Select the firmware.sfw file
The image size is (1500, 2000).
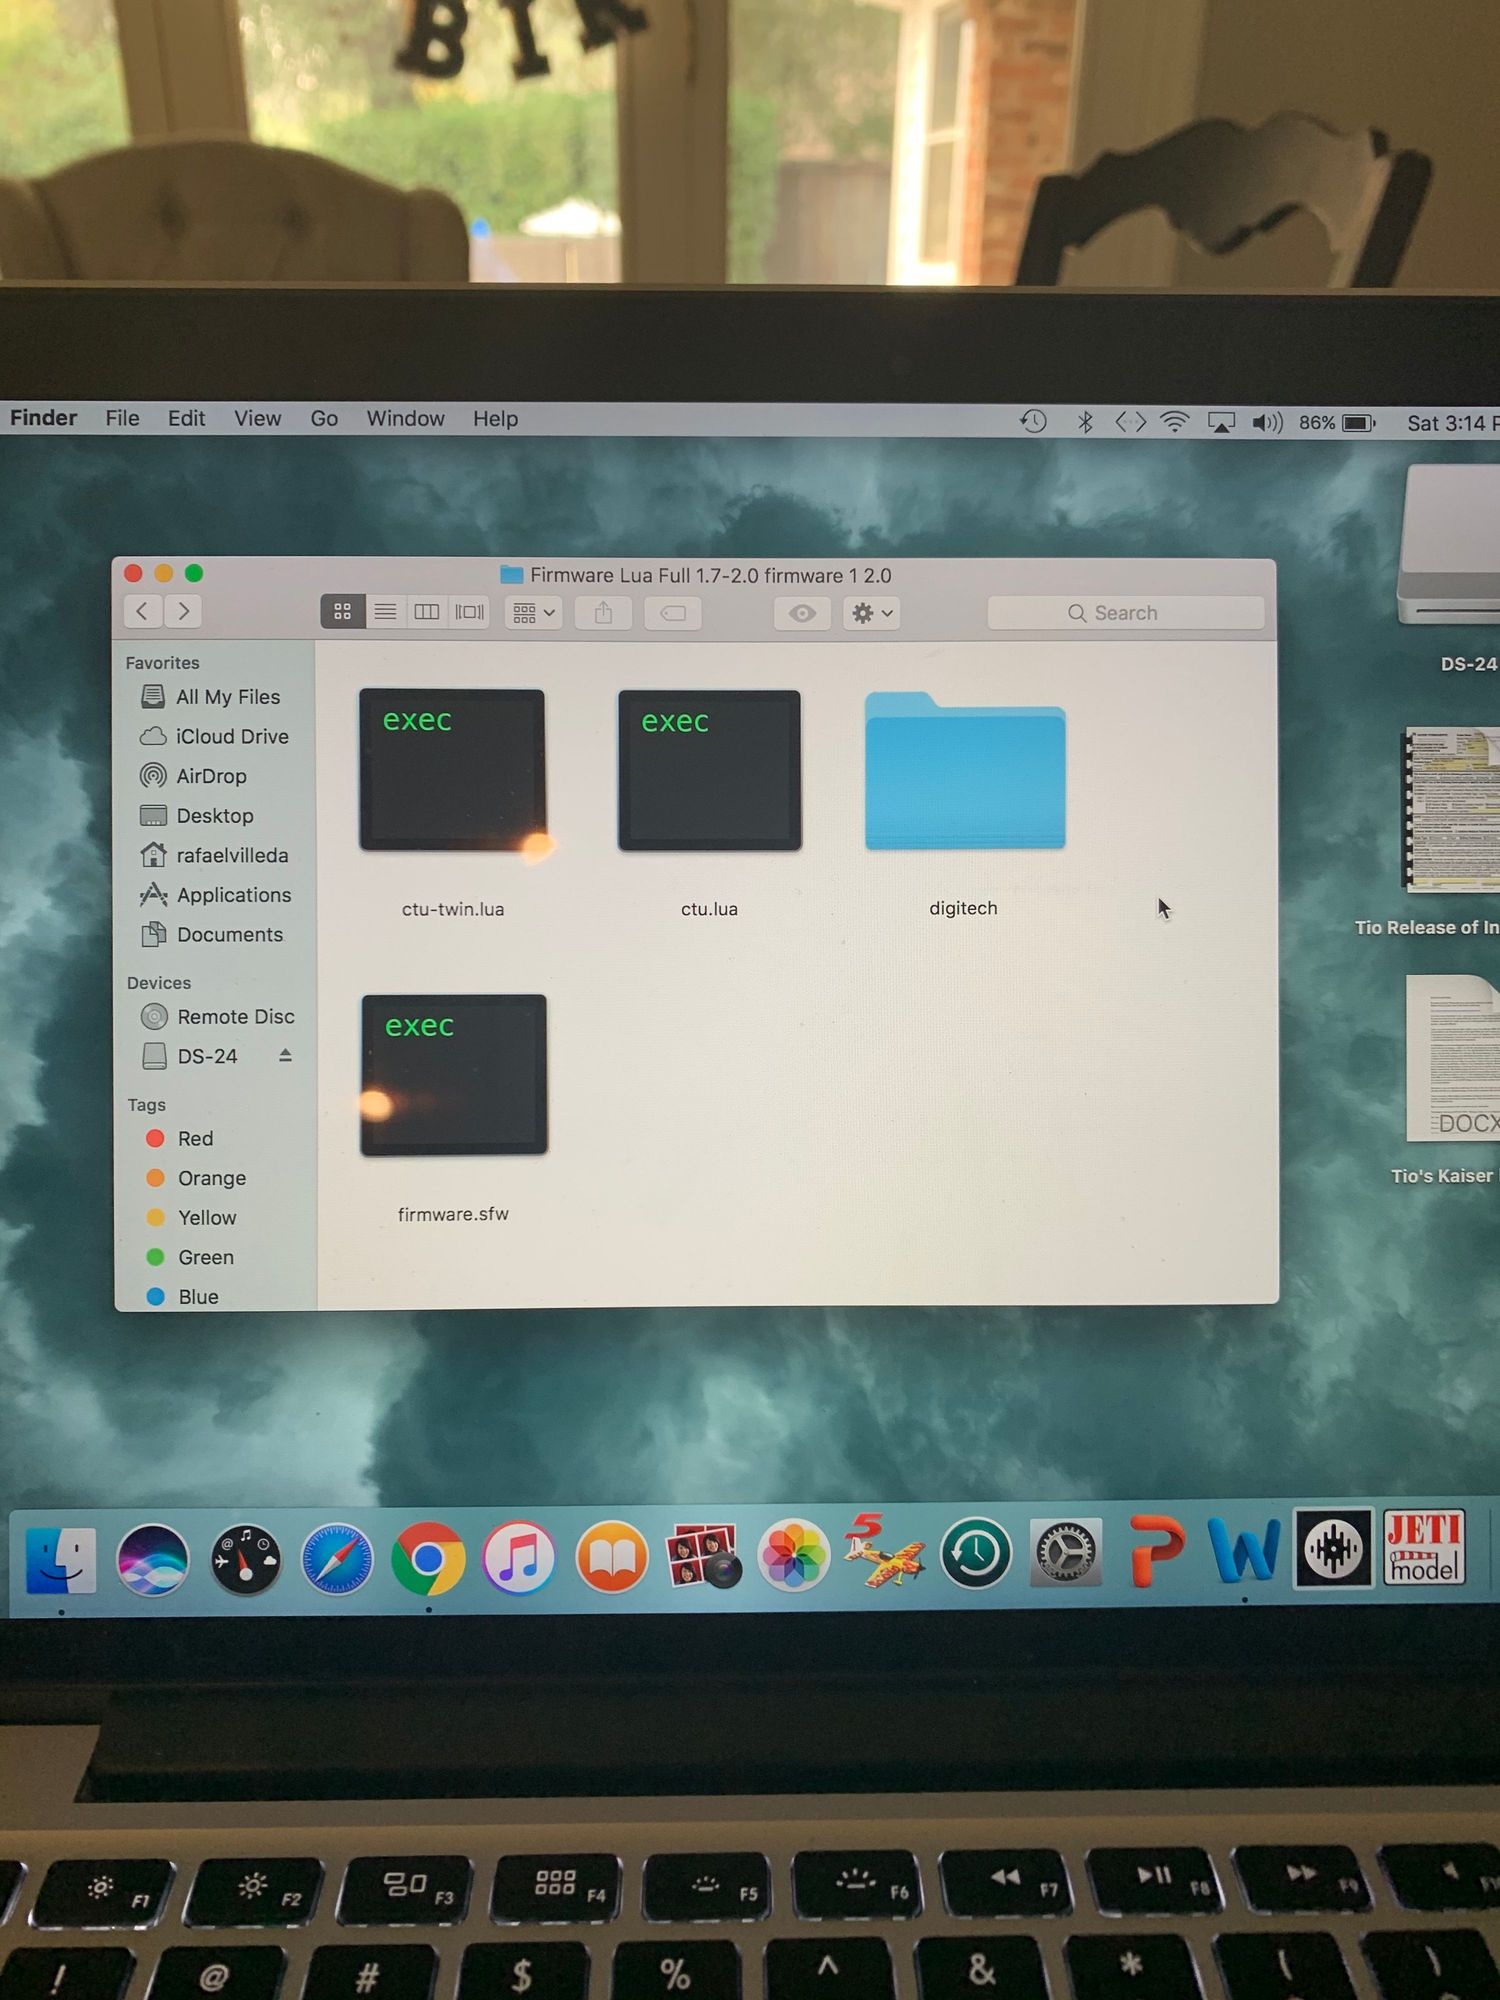tap(454, 1076)
